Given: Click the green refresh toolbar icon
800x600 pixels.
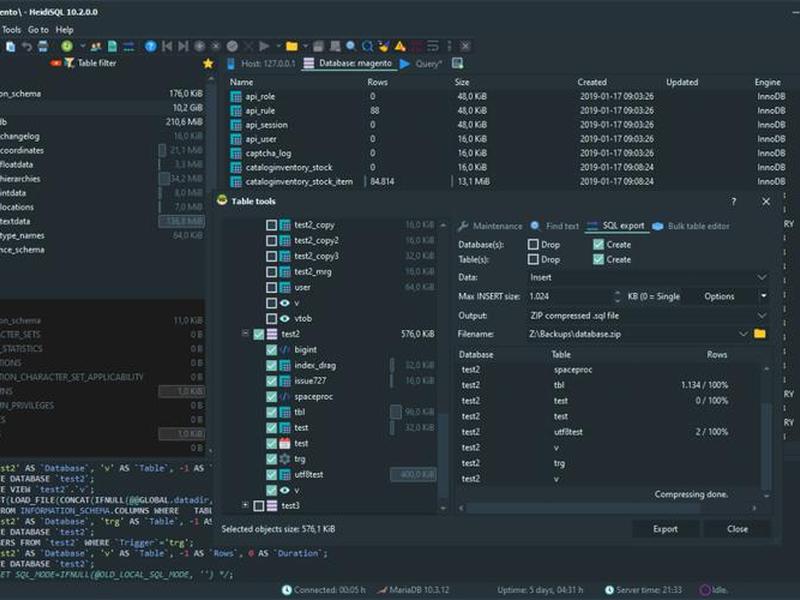Looking at the screenshot, I should click(x=67, y=46).
